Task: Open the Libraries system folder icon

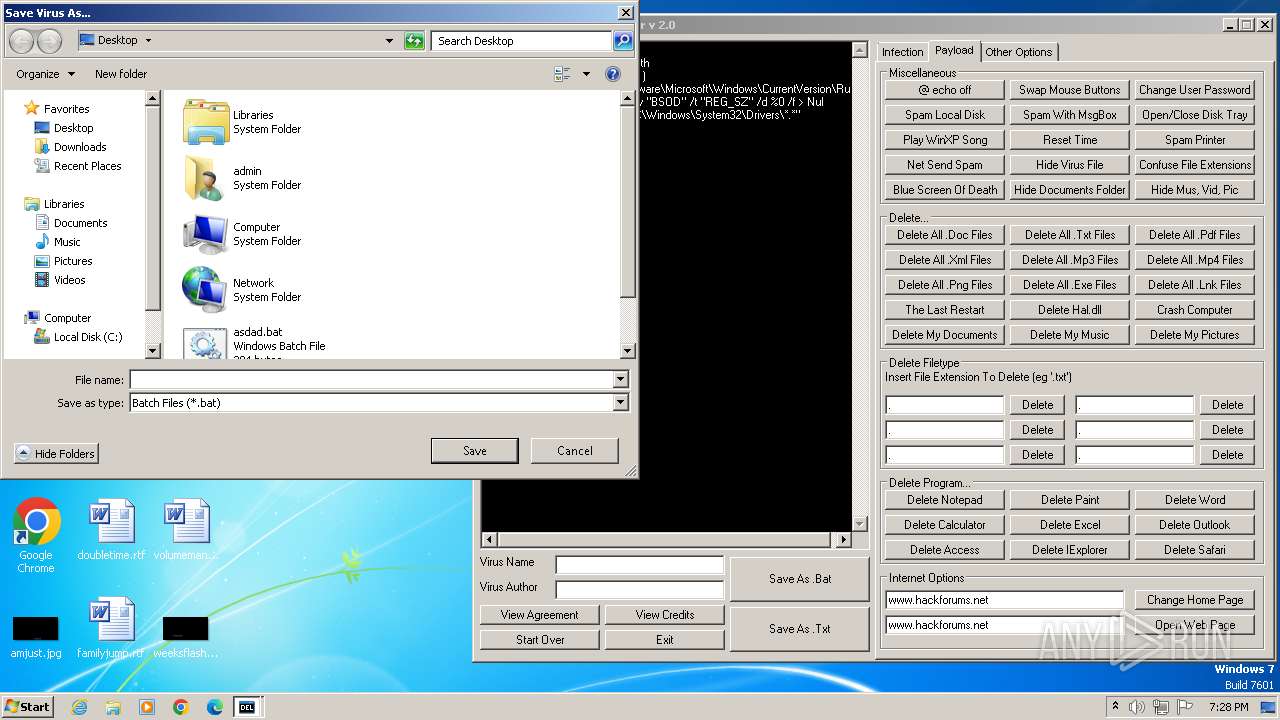Action: [206, 122]
